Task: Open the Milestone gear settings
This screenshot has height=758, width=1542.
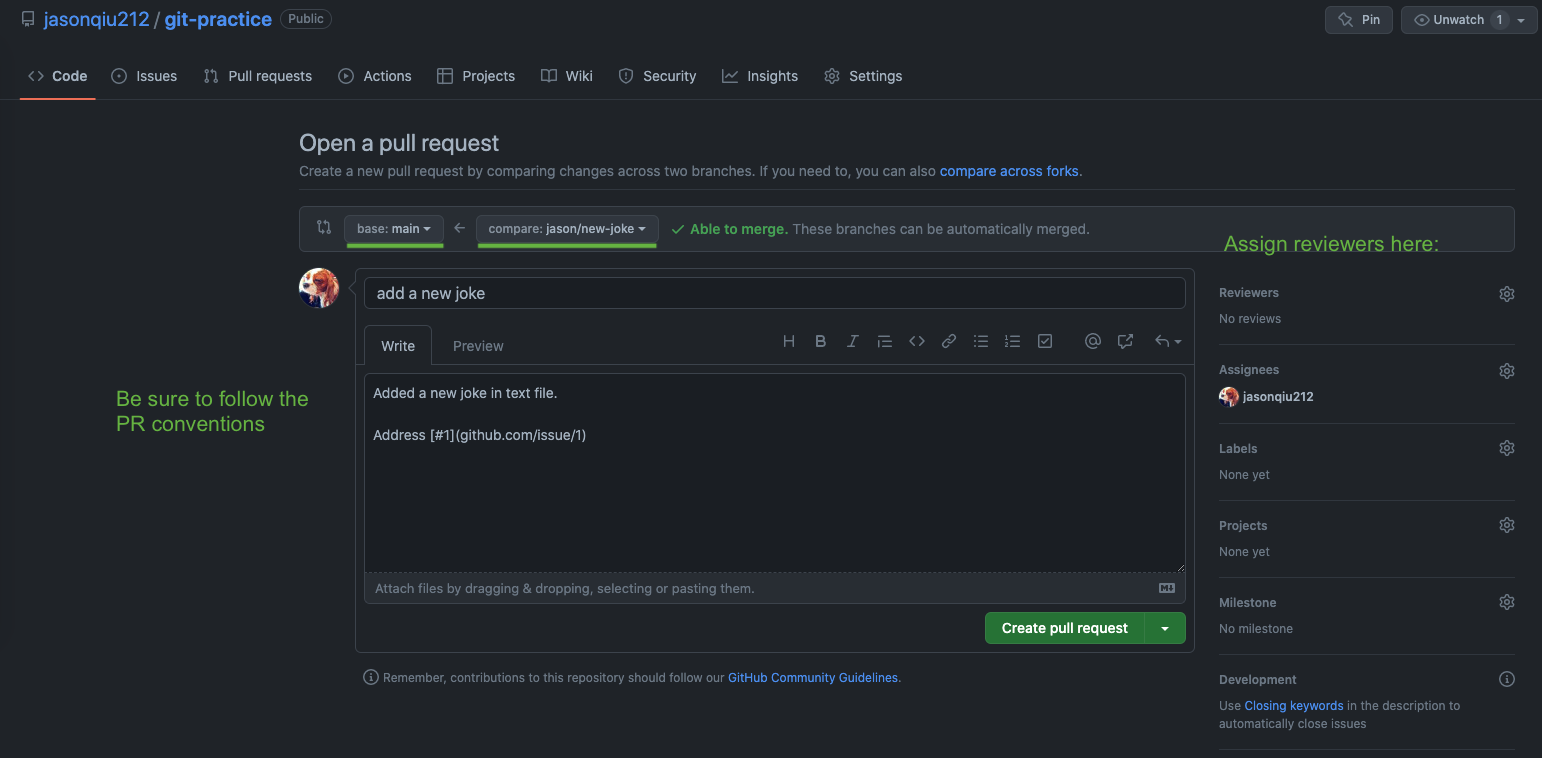Action: pos(1507,602)
